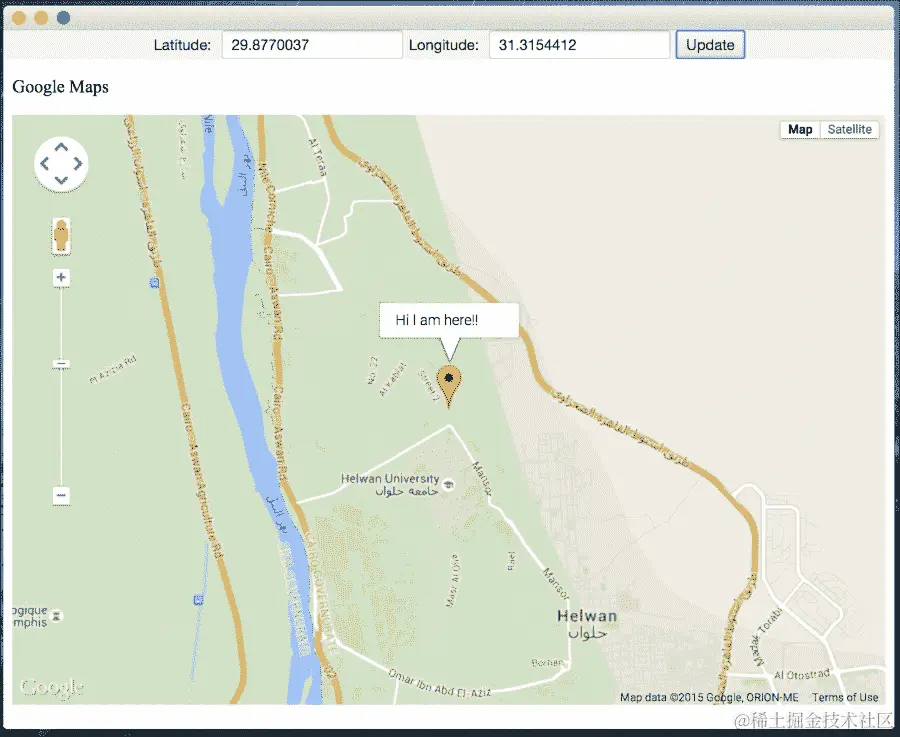Click the red window close button
Image resolution: width=900 pixels, height=737 pixels.
pyautogui.click(x=19, y=18)
